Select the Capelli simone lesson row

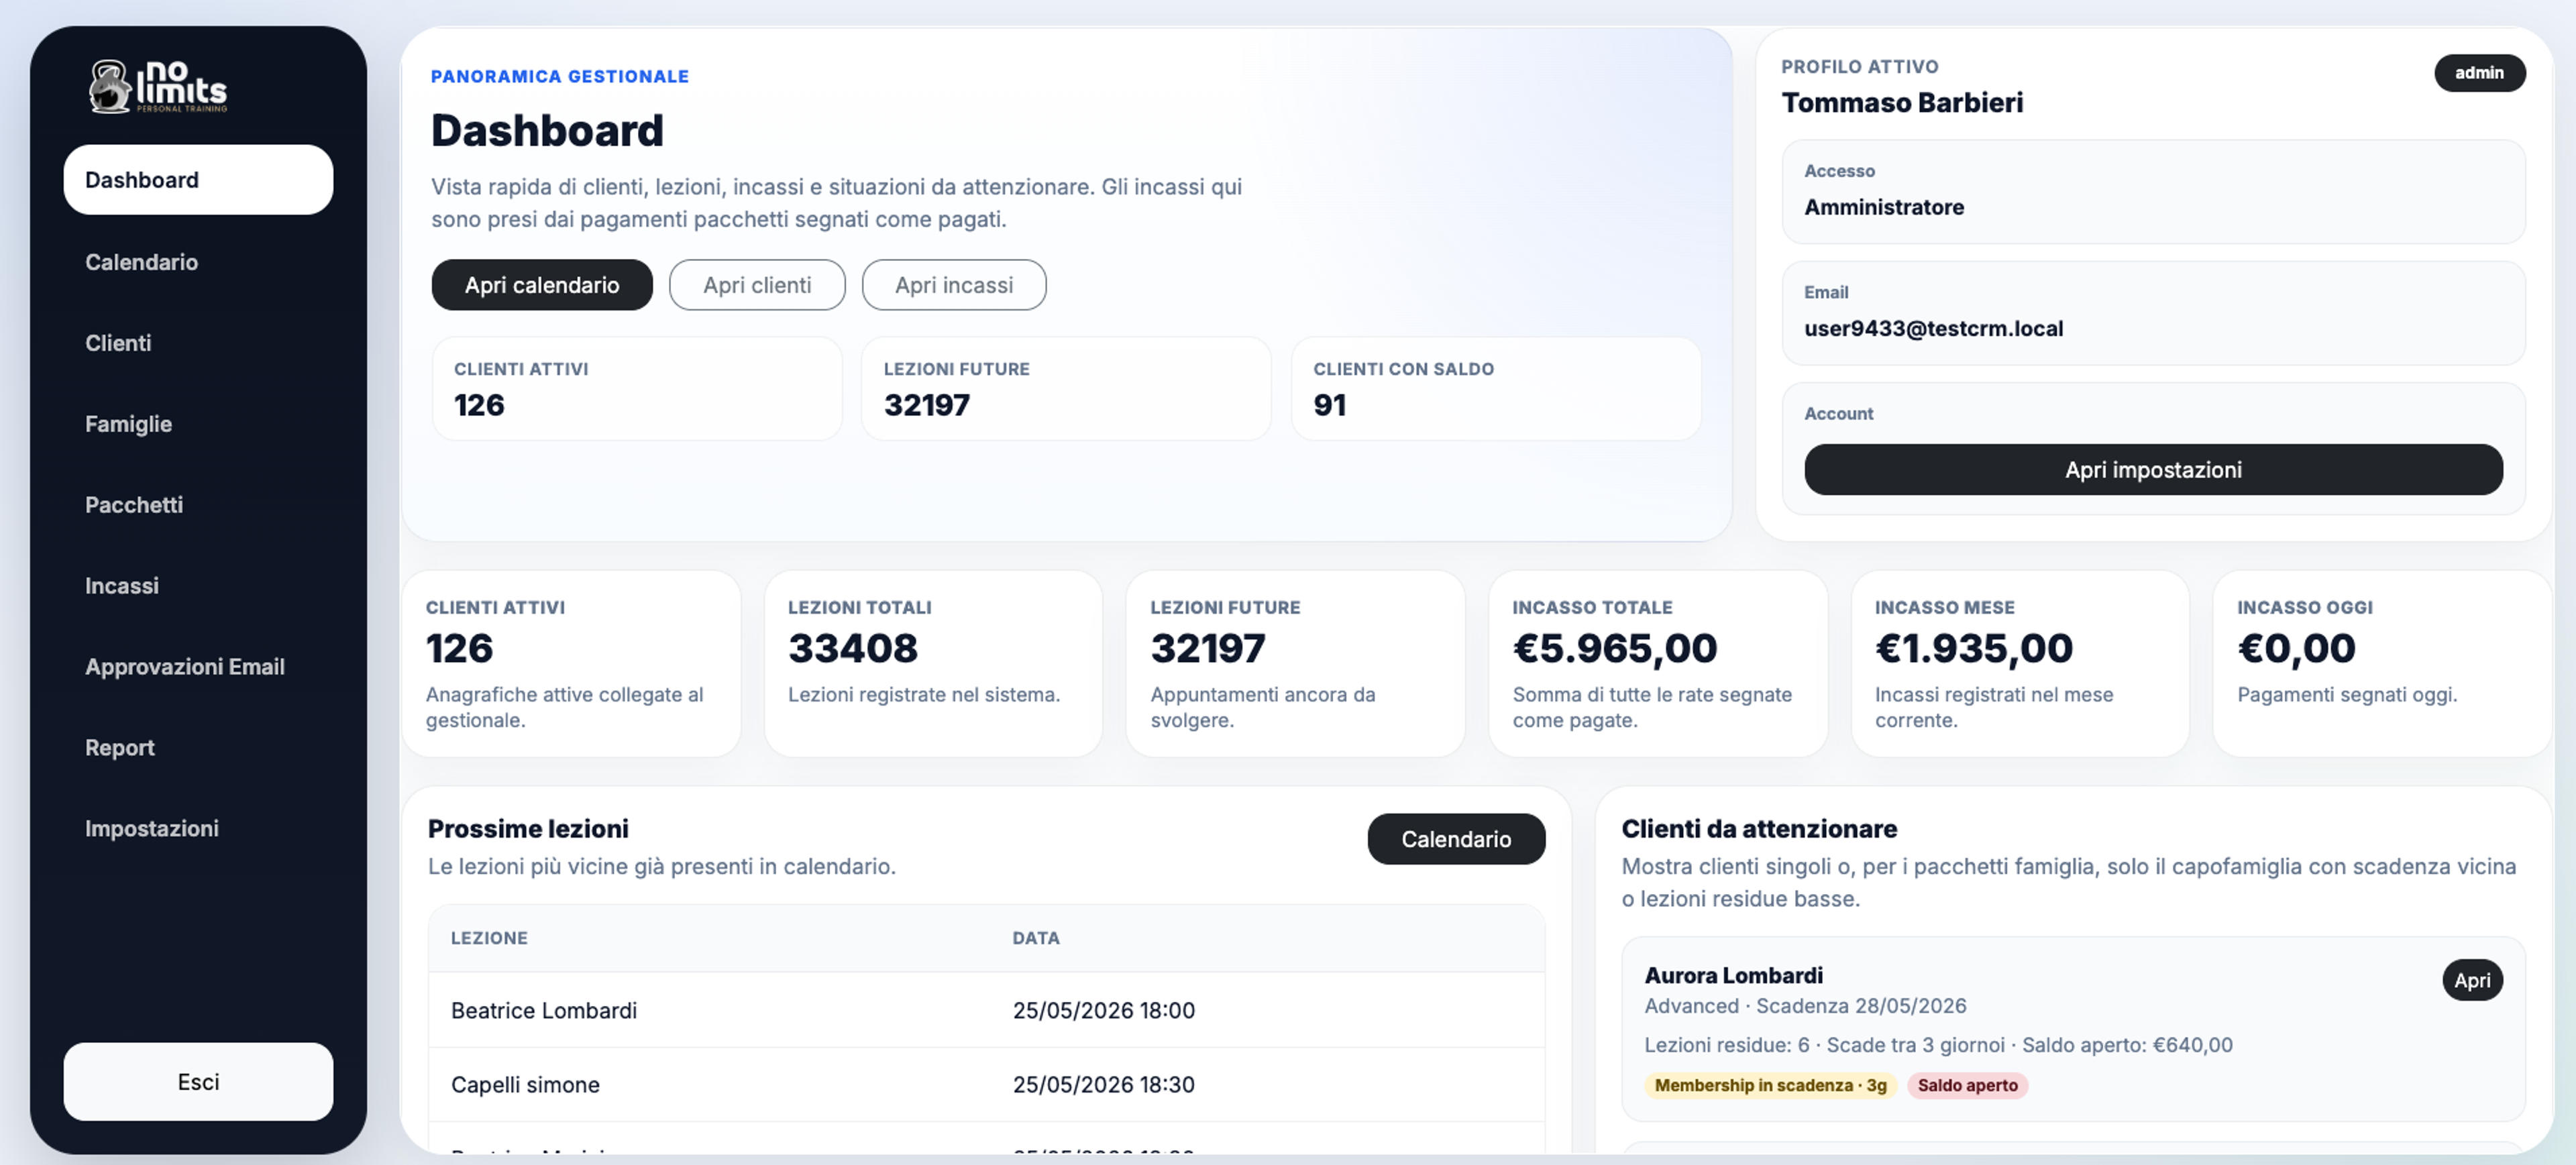tap(986, 1085)
